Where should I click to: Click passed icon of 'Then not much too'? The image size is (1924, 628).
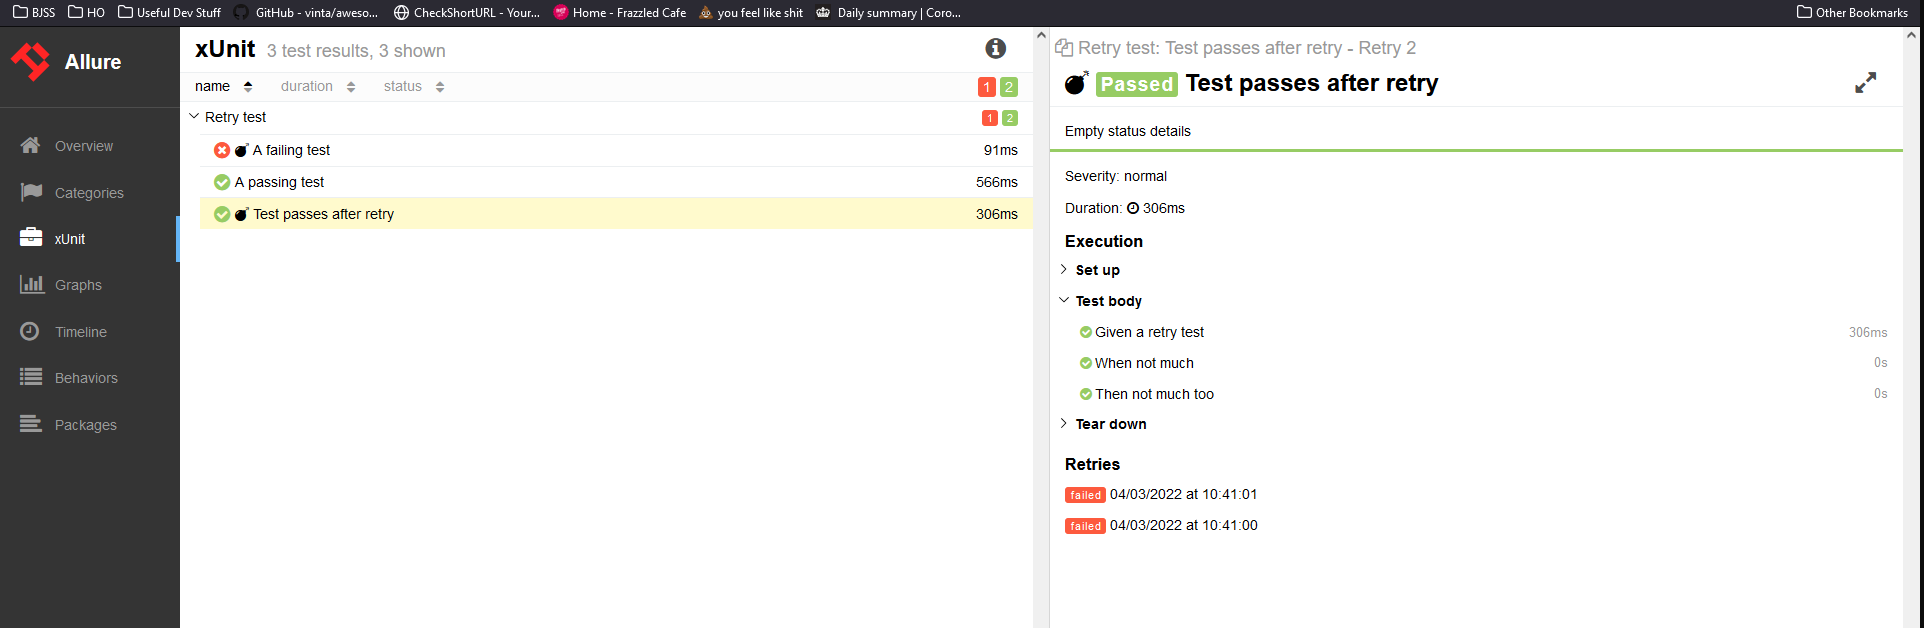coord(1086,394)
